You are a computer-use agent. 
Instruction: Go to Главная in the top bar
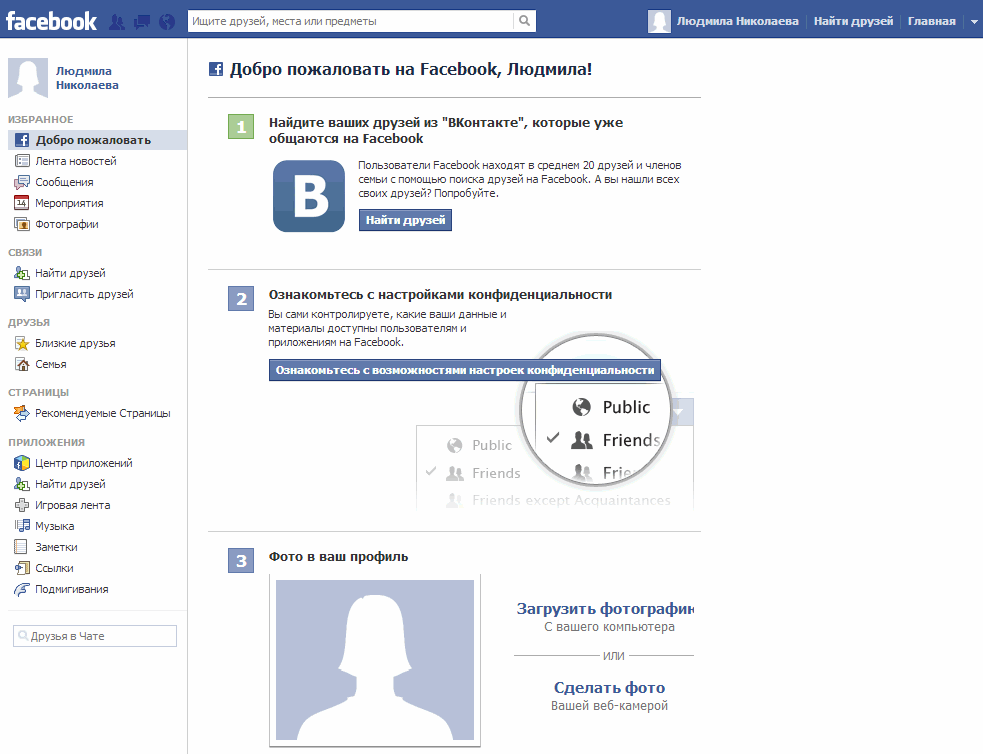[932, 21]
